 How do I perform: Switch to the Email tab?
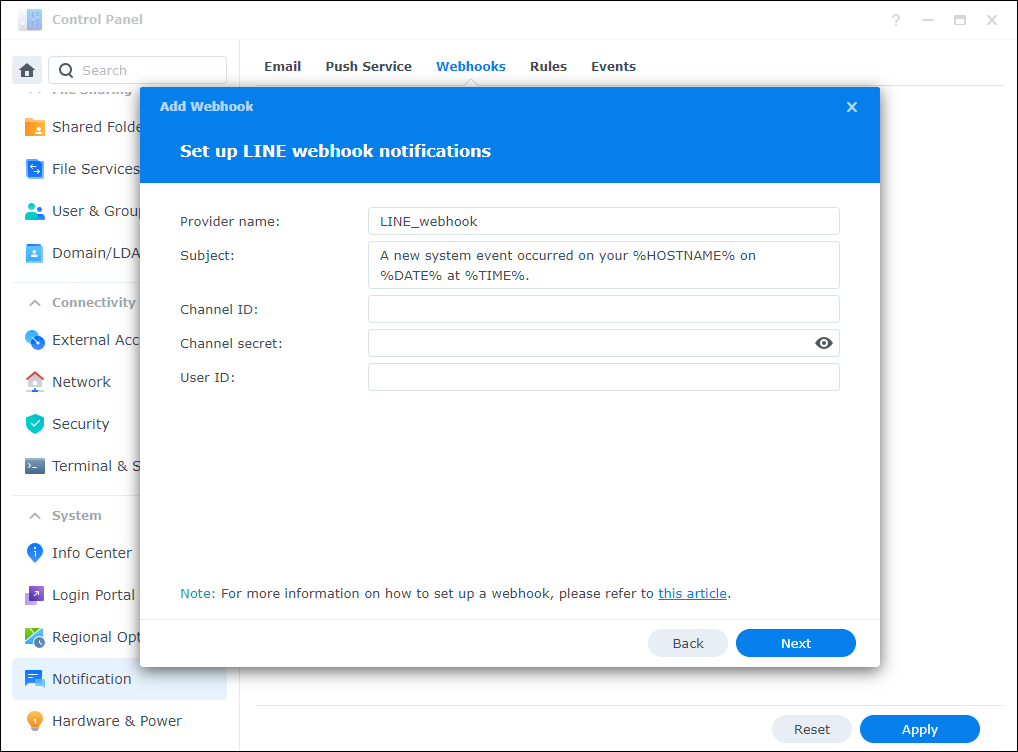[x=282, y=66]
